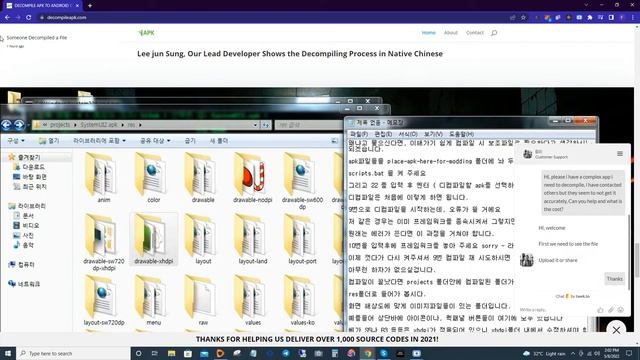Close the chat widget with X button
Viewport: 640px width, 360px height.
pyautogui.click(x=616, y=330)
